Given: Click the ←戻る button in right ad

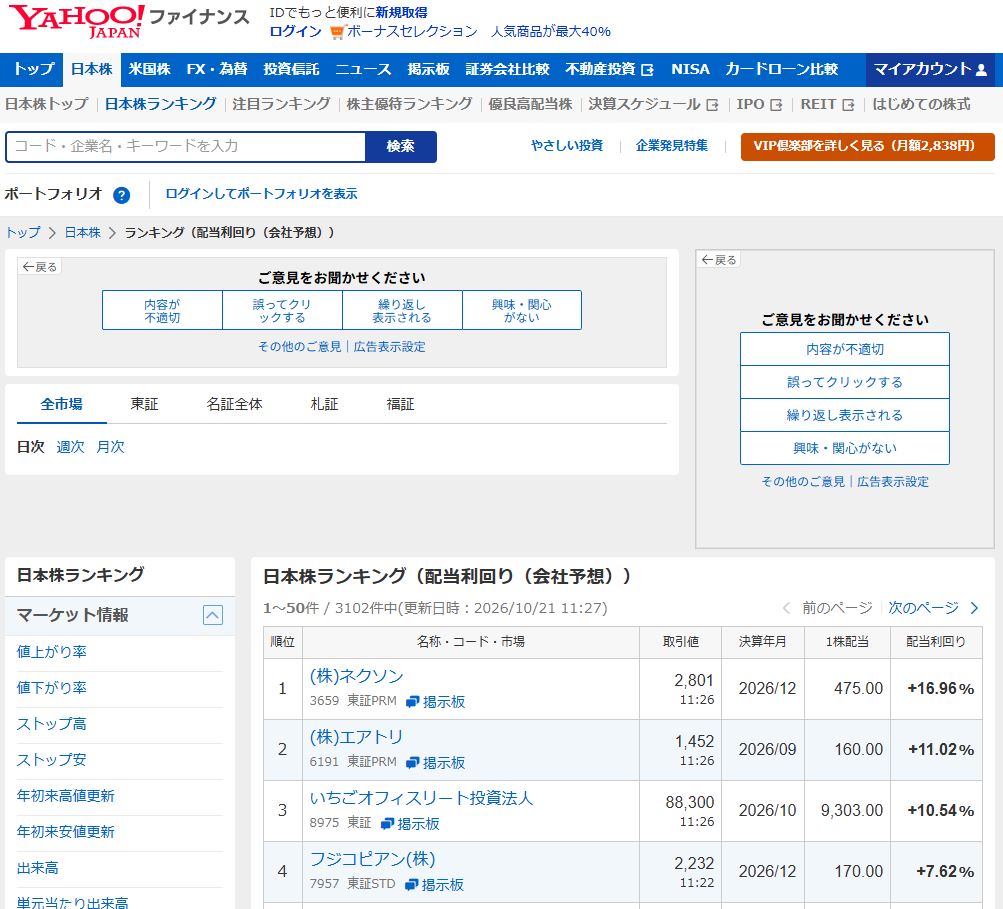Looking at the screenshot, I should pyautogui.click(x=719, y=260).
